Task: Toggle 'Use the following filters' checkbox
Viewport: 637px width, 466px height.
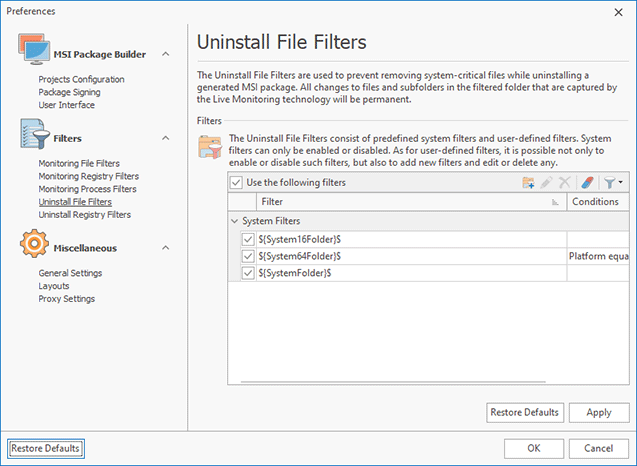Action: (236, 182)
